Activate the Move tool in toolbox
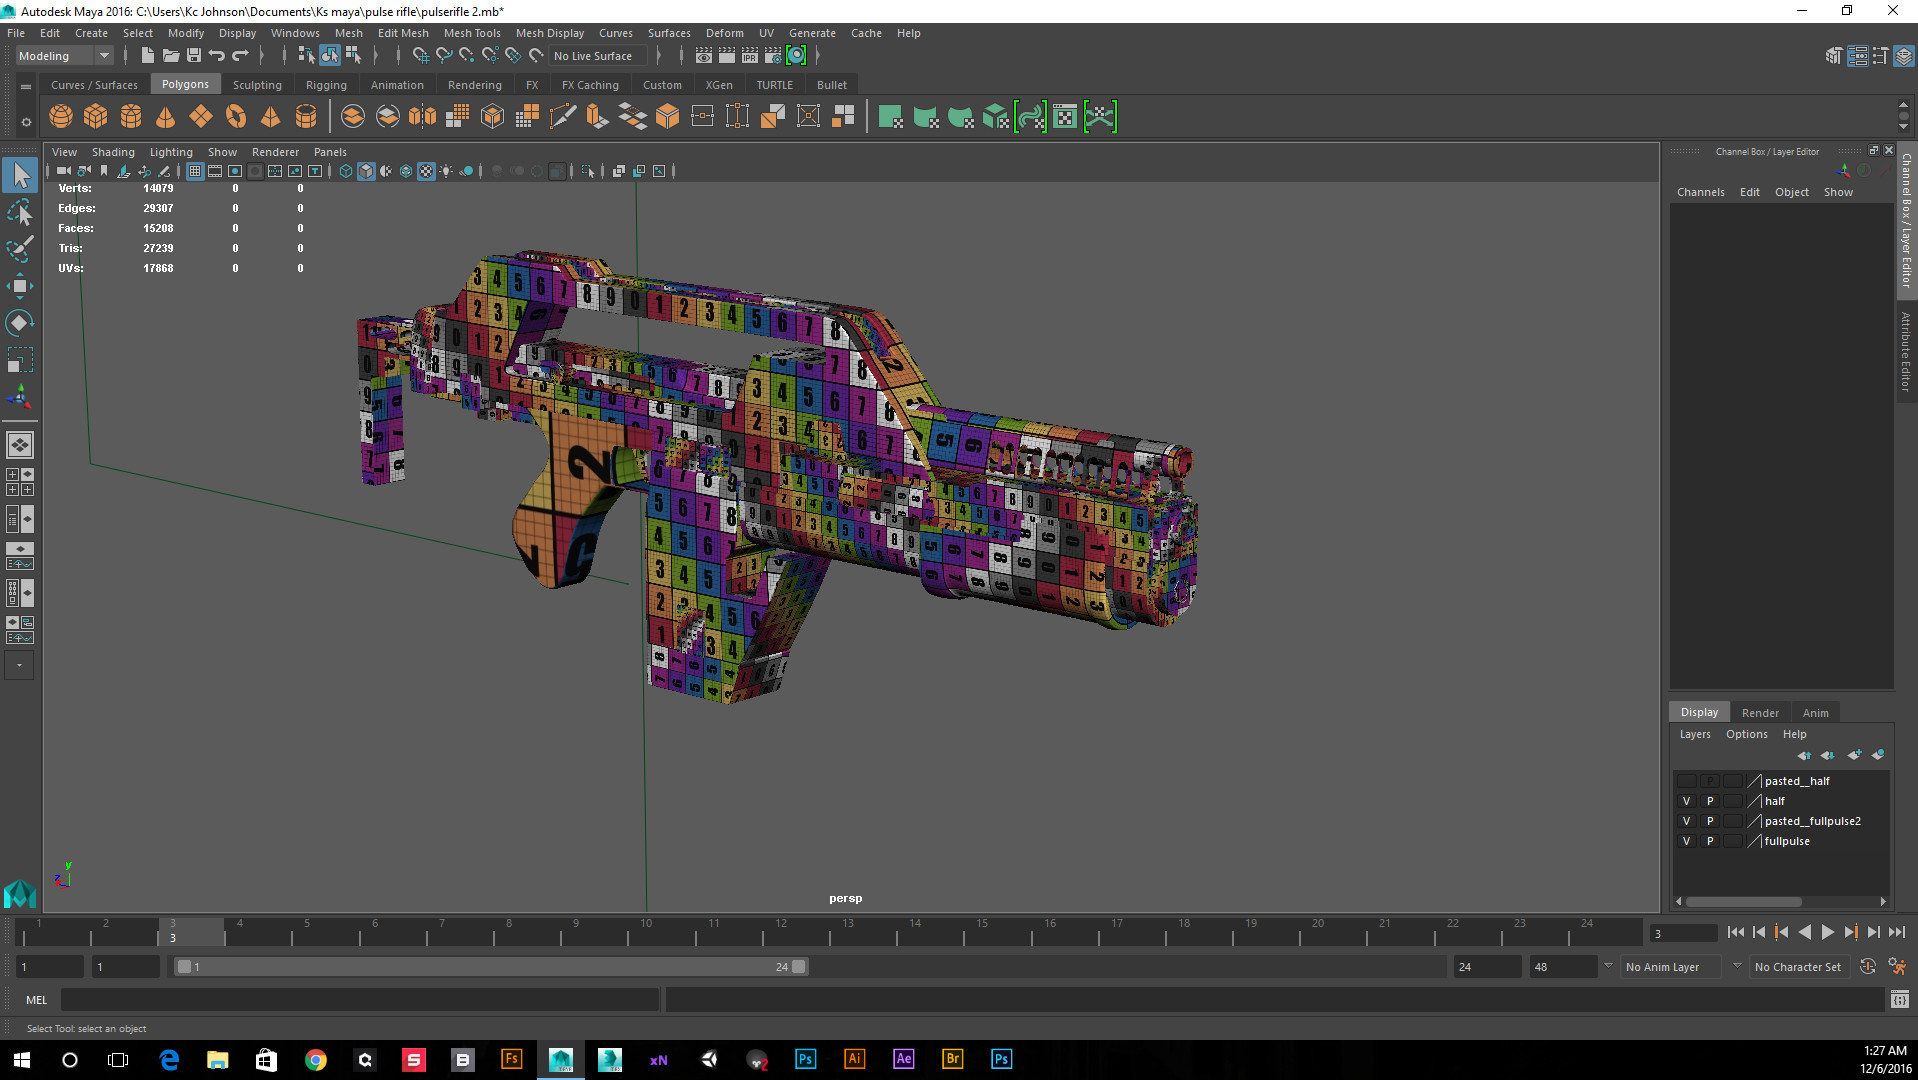Viewport: 1918px width, 1080px height. click(x=20, y=286)
